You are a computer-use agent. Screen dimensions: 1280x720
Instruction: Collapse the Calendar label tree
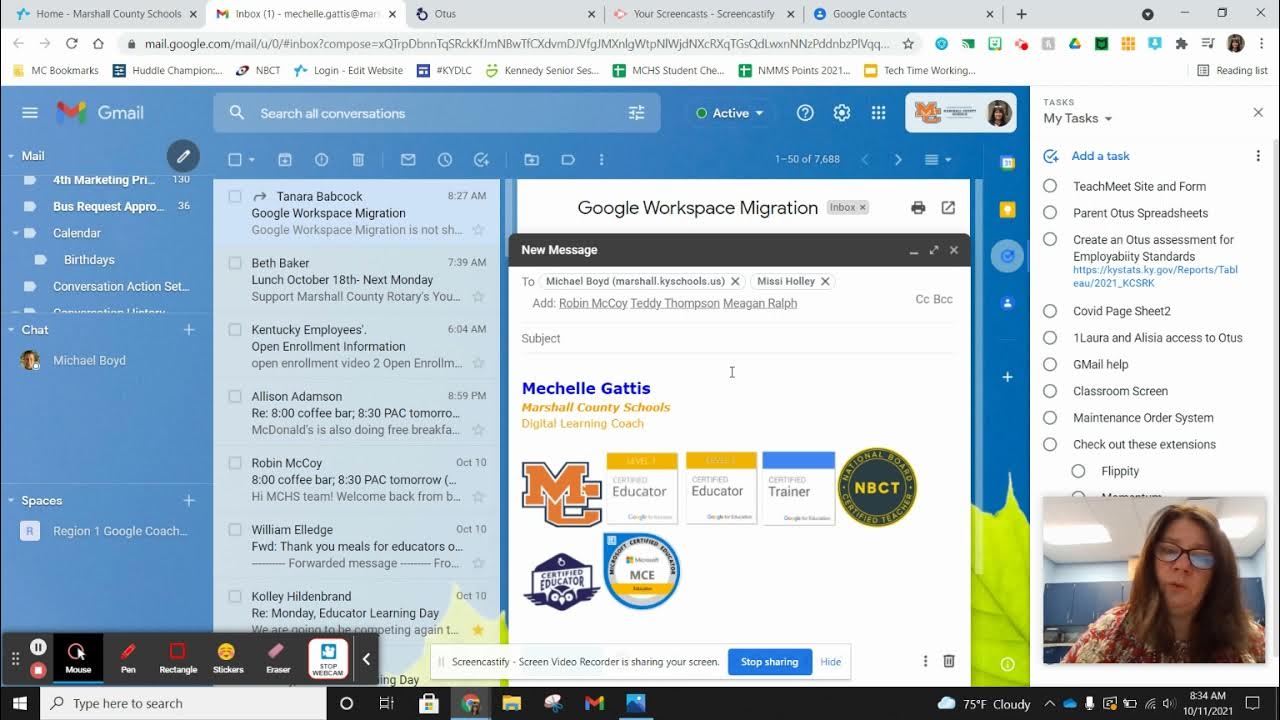pos(16,233)
